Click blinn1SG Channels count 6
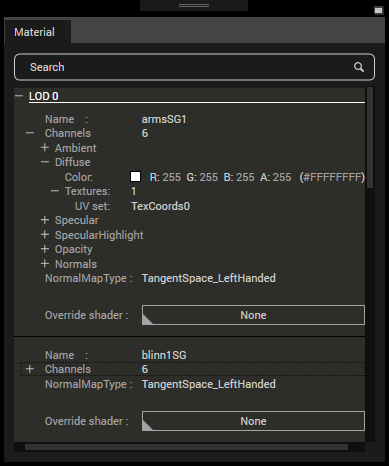Image resolution: width=389 pixels, height=466 pixels. click(145, 369)
